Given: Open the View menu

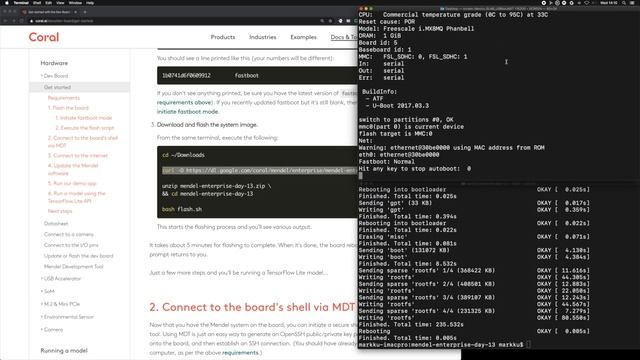Looking at the screenshot, I should pyautogui.click(x=60, y=3).
